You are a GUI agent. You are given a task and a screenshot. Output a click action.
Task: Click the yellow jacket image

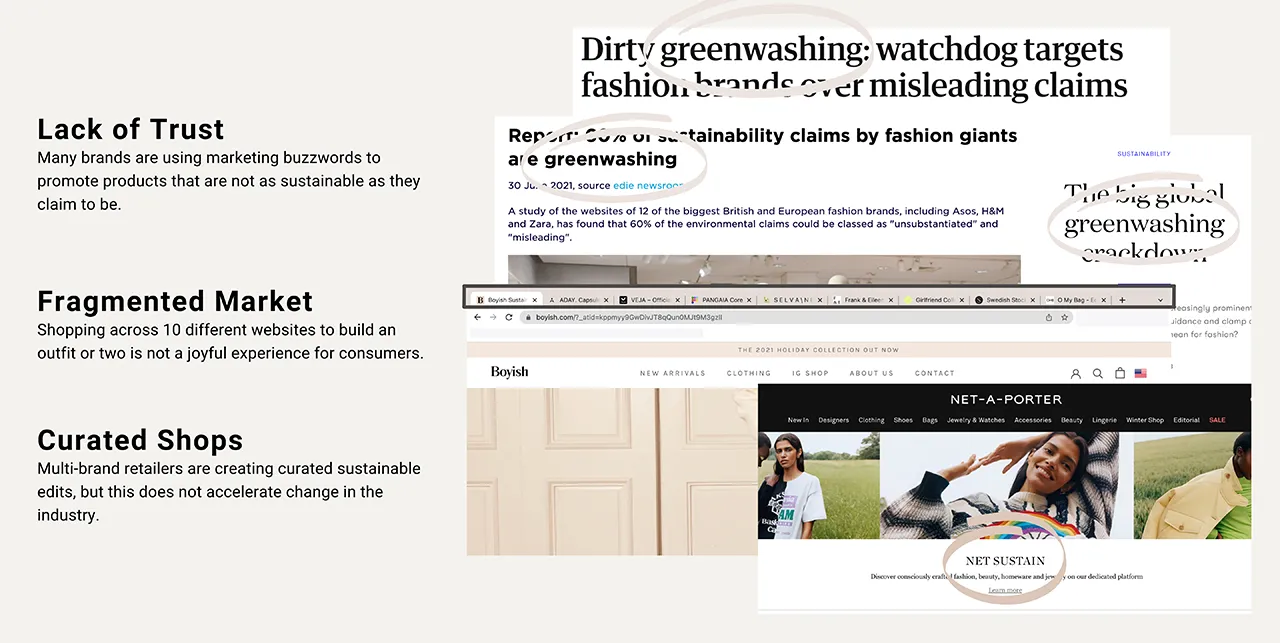(x=1193, y=487)
